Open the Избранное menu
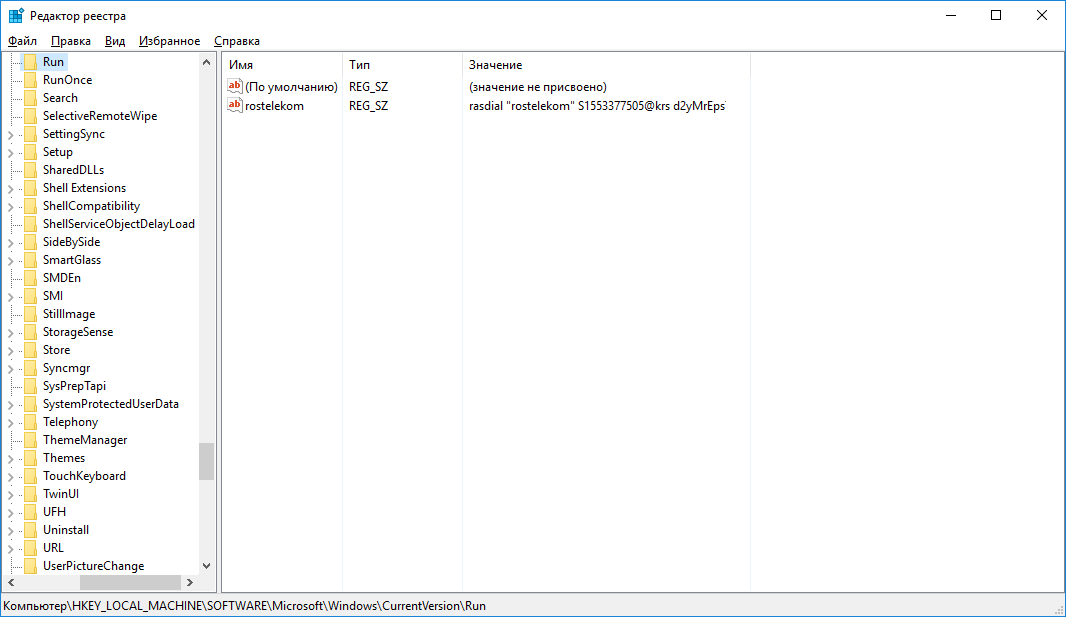This screenshot has height=617, width=1066. 169,41
